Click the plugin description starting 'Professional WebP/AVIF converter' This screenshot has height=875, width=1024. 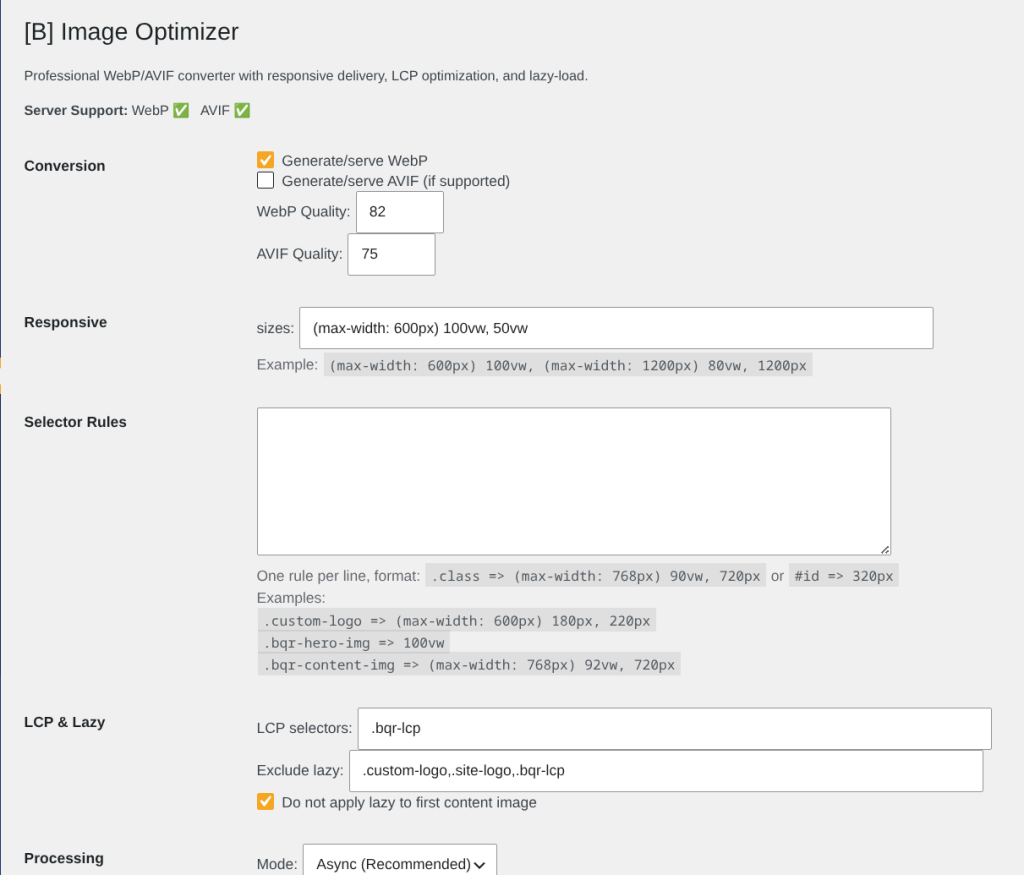pyautogui.click(x=306, y=76)
